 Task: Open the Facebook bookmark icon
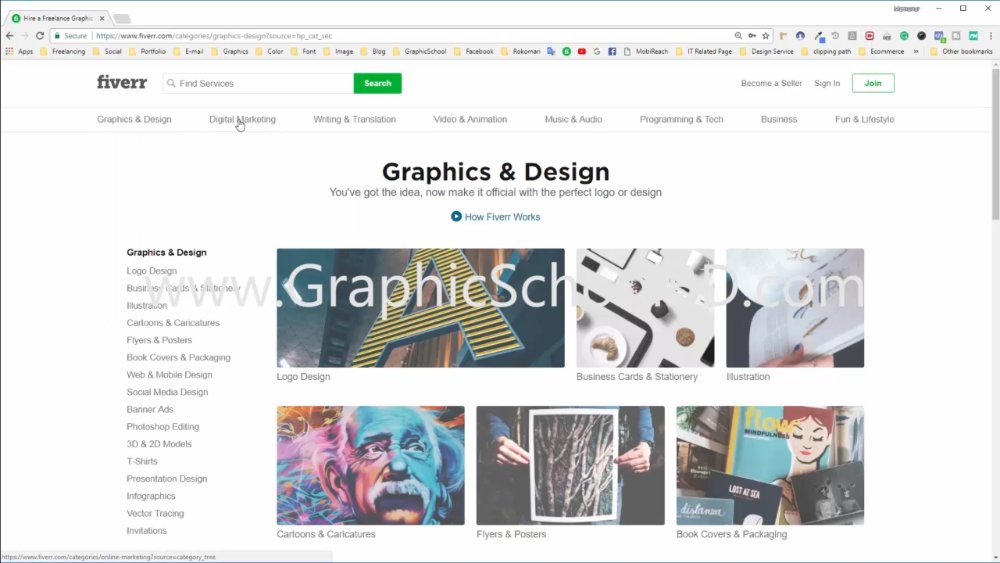point(612,51)
